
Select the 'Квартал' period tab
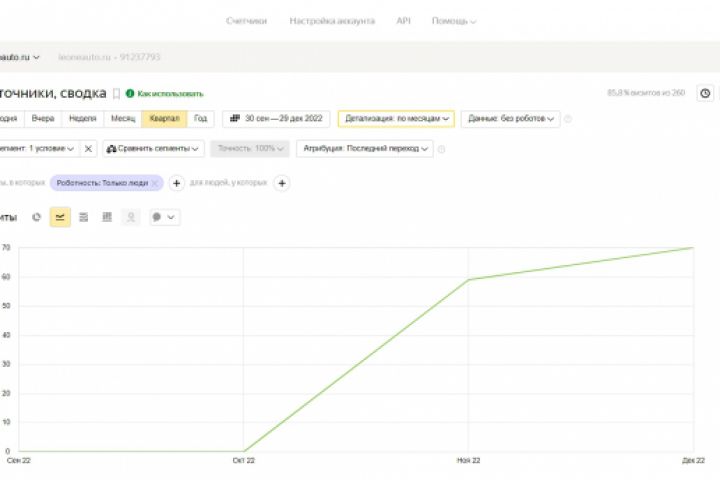click(x=164, y=119)
